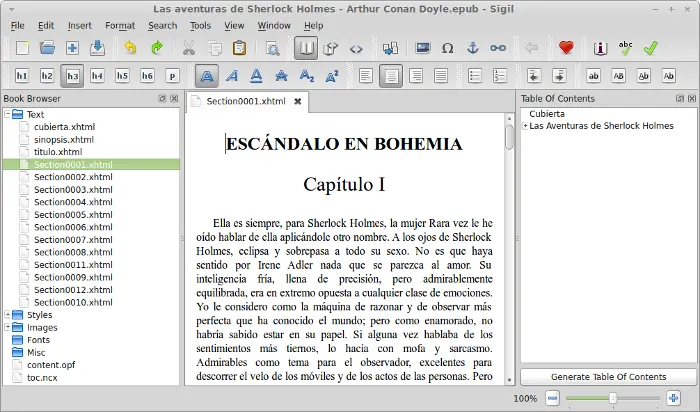This screenshot has width=700, height=412.
Task: Redo with the green arrow icon
Action: click(156, 48)
